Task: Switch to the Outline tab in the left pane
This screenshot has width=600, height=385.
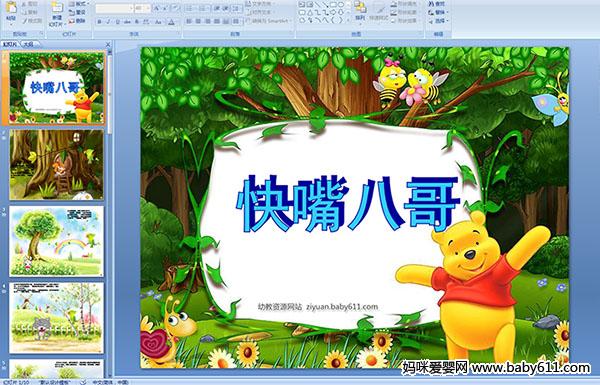Action: (26, 44)
